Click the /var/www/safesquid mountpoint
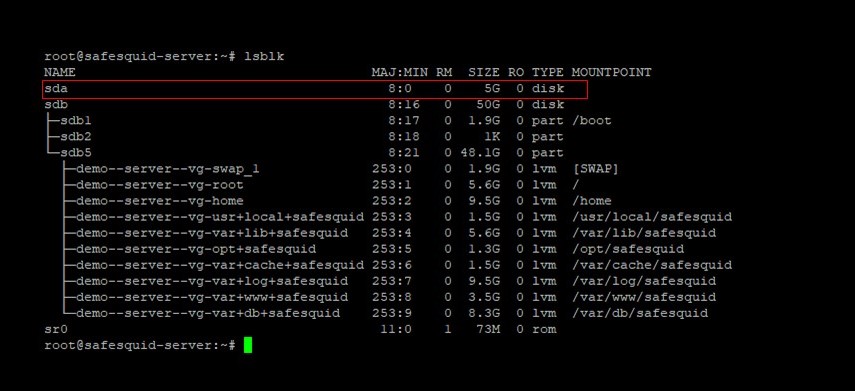This screenshot has height=391, width=855. pyautogui.click(x=644, y=297)
